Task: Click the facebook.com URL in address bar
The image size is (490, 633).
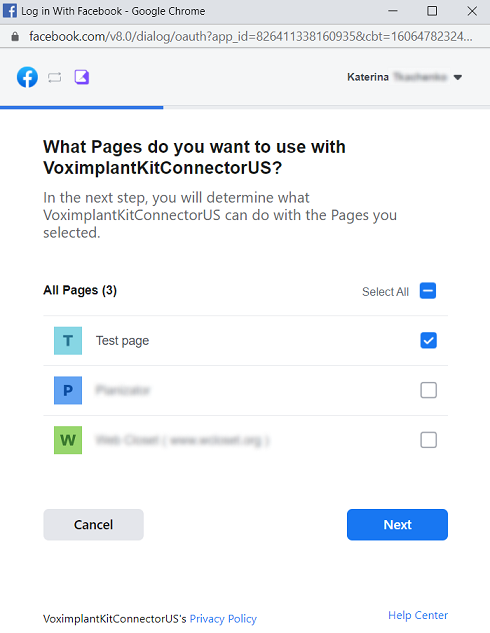Action: click(x=251, y=37)
